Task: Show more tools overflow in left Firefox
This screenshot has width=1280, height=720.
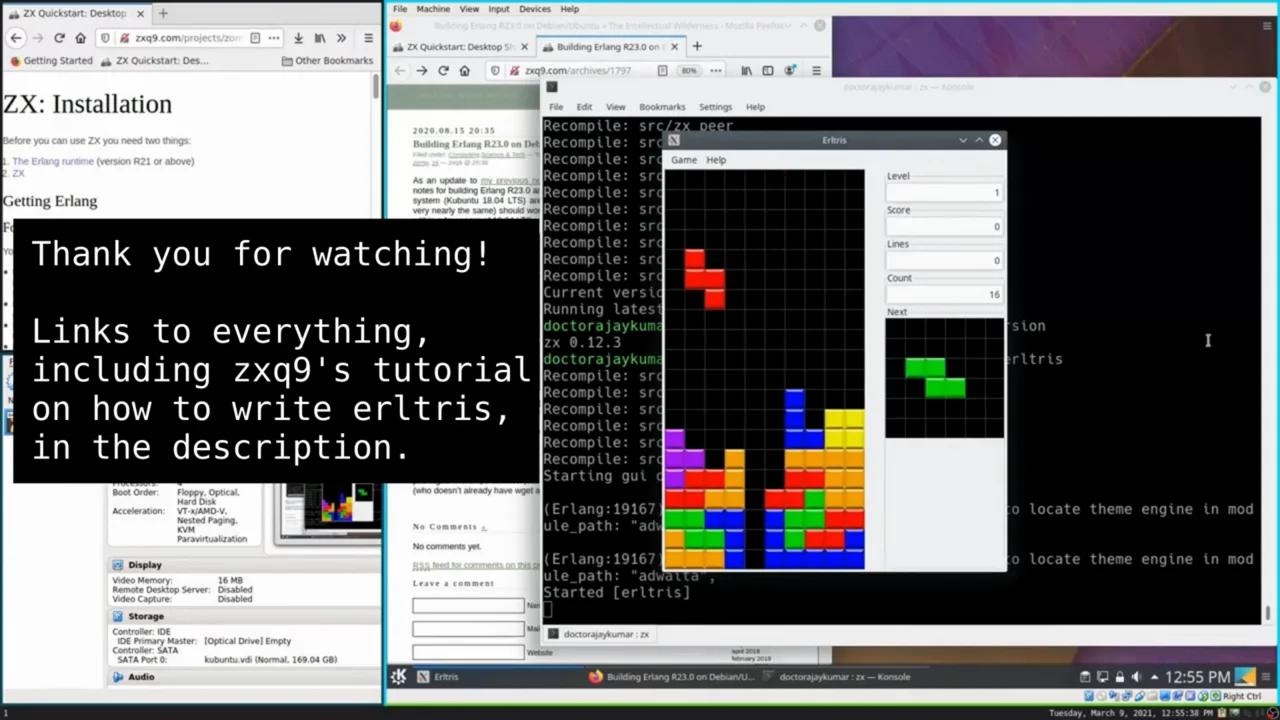Action: [x=341, y=38]
